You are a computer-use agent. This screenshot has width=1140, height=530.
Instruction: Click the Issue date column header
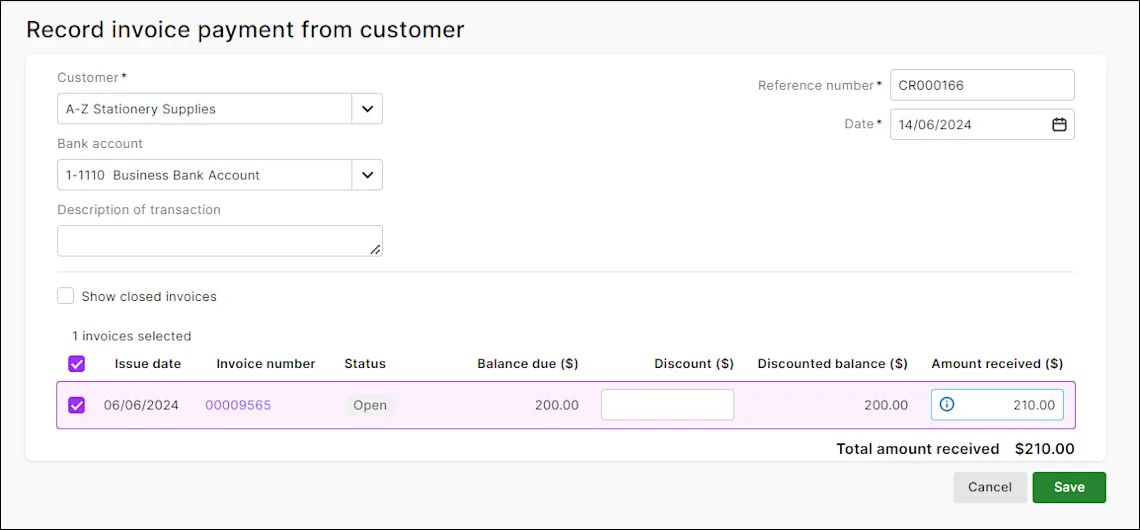point(148,364)
